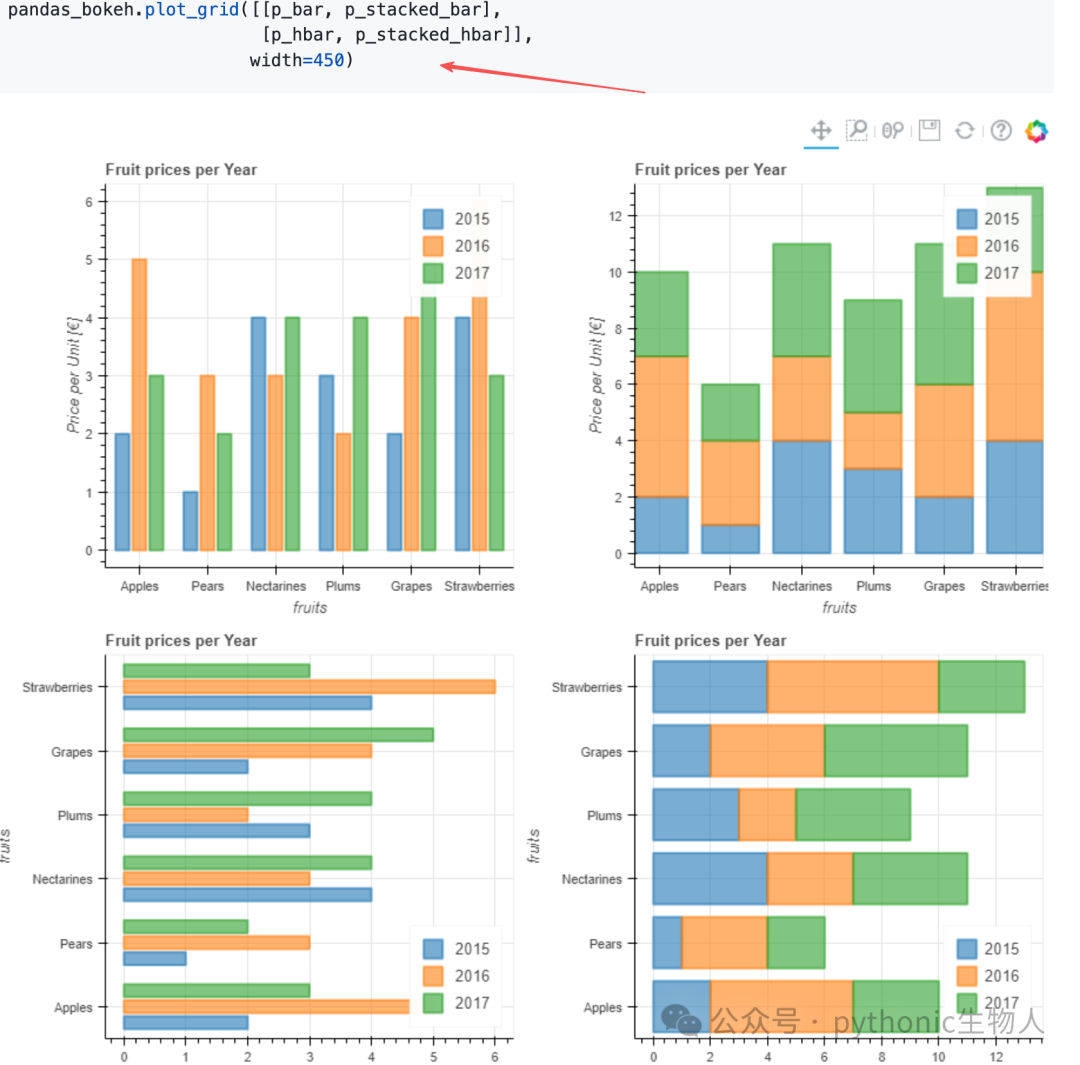Click blue 2015 Pears bar in grouped vertical chart
Image resolution: width=1080 pixels, height=1065 pixels.
190,521
